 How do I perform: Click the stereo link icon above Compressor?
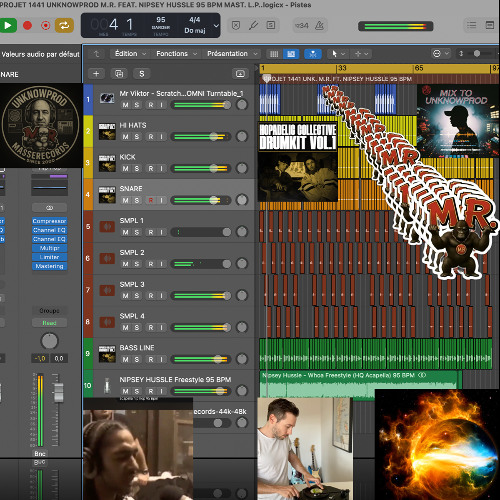(x=49, y=208)
